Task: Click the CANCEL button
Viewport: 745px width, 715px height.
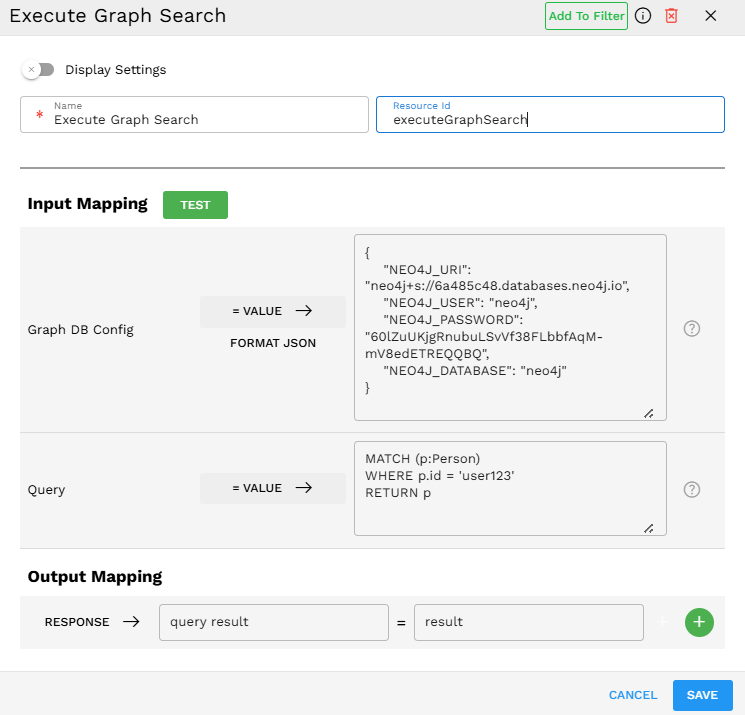Action: pos(633,695)
